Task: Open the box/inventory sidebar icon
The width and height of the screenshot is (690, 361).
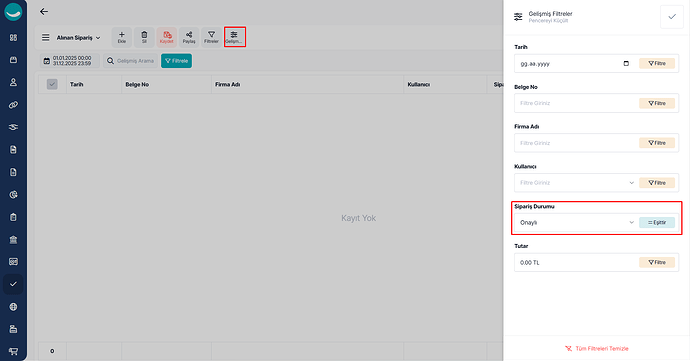Action: (x=13, y=60)
